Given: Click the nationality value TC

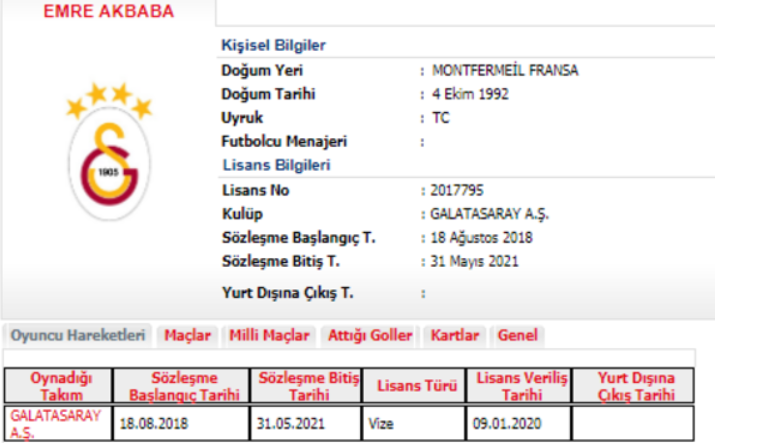Looking at the screenshot, I should [441, 118].
